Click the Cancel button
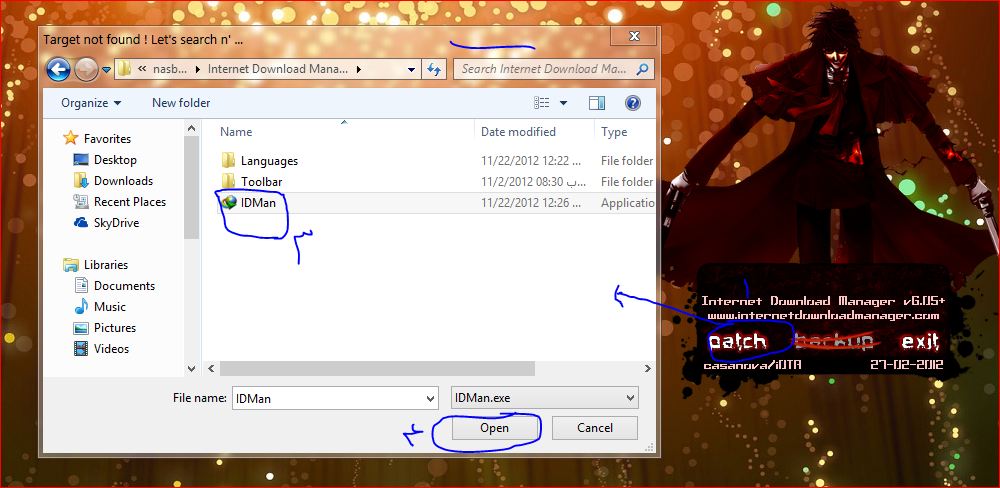The width and height of the screenshot is (1000, 488). 594,428
